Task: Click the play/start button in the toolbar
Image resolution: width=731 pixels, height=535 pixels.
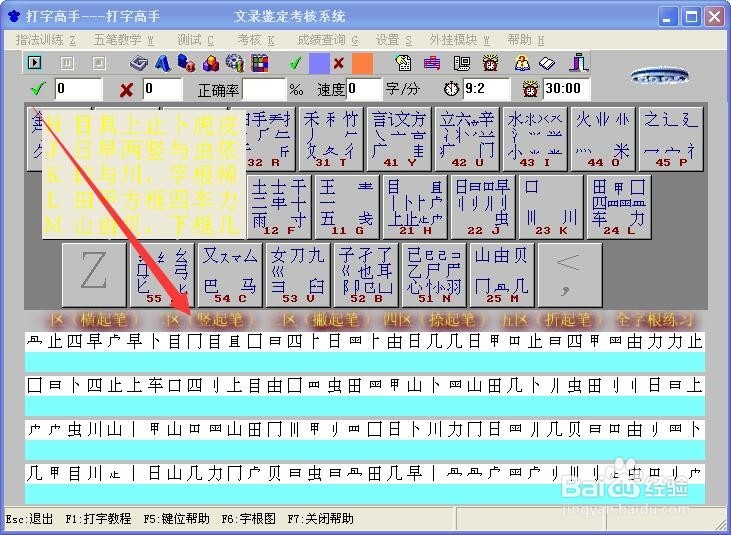Action: click(34, 62)
